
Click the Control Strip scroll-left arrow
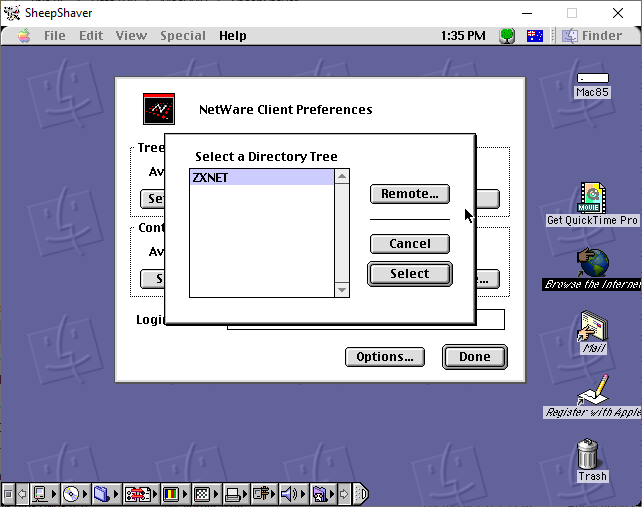[22, 494]
